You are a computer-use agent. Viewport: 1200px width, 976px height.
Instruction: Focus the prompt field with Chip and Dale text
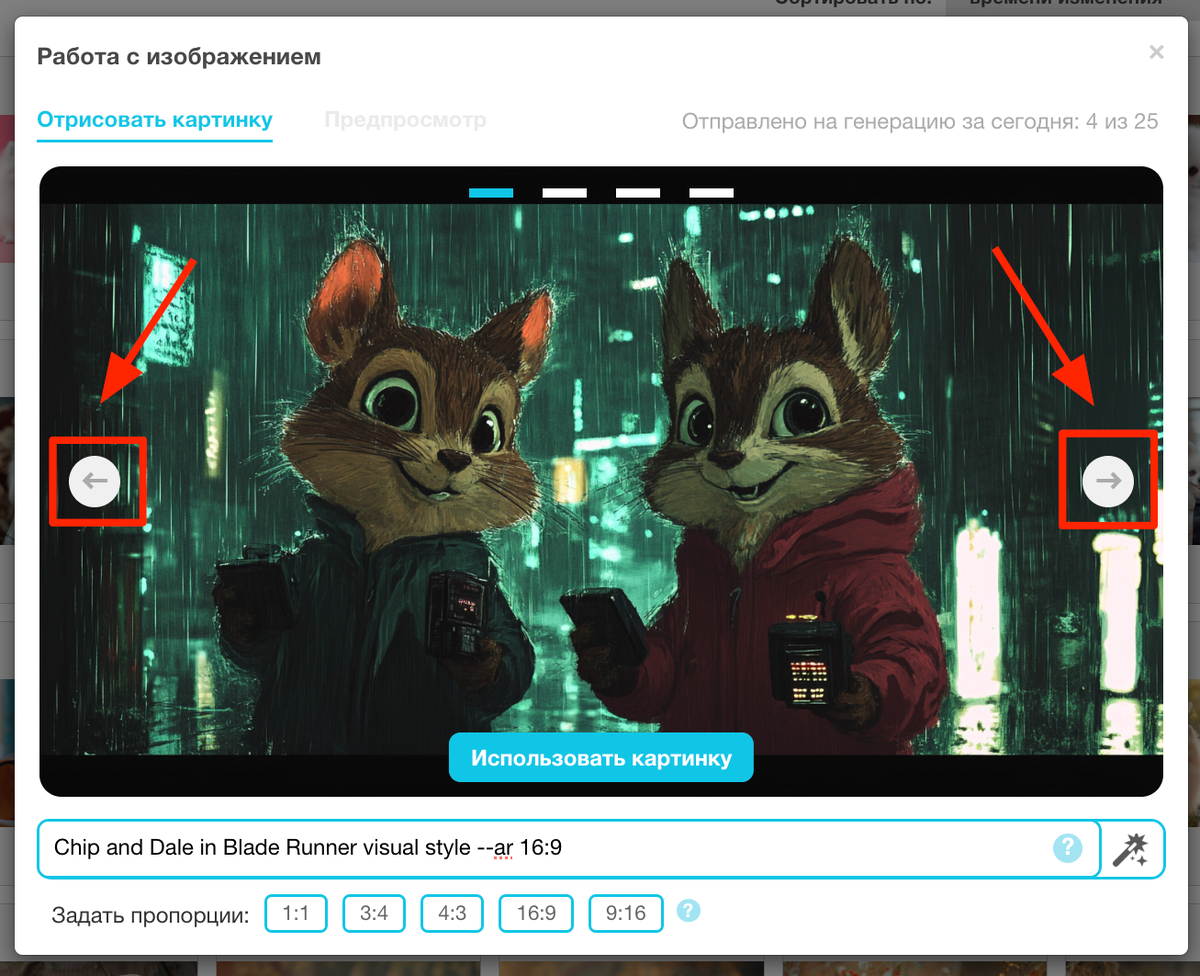coord(569,849)
